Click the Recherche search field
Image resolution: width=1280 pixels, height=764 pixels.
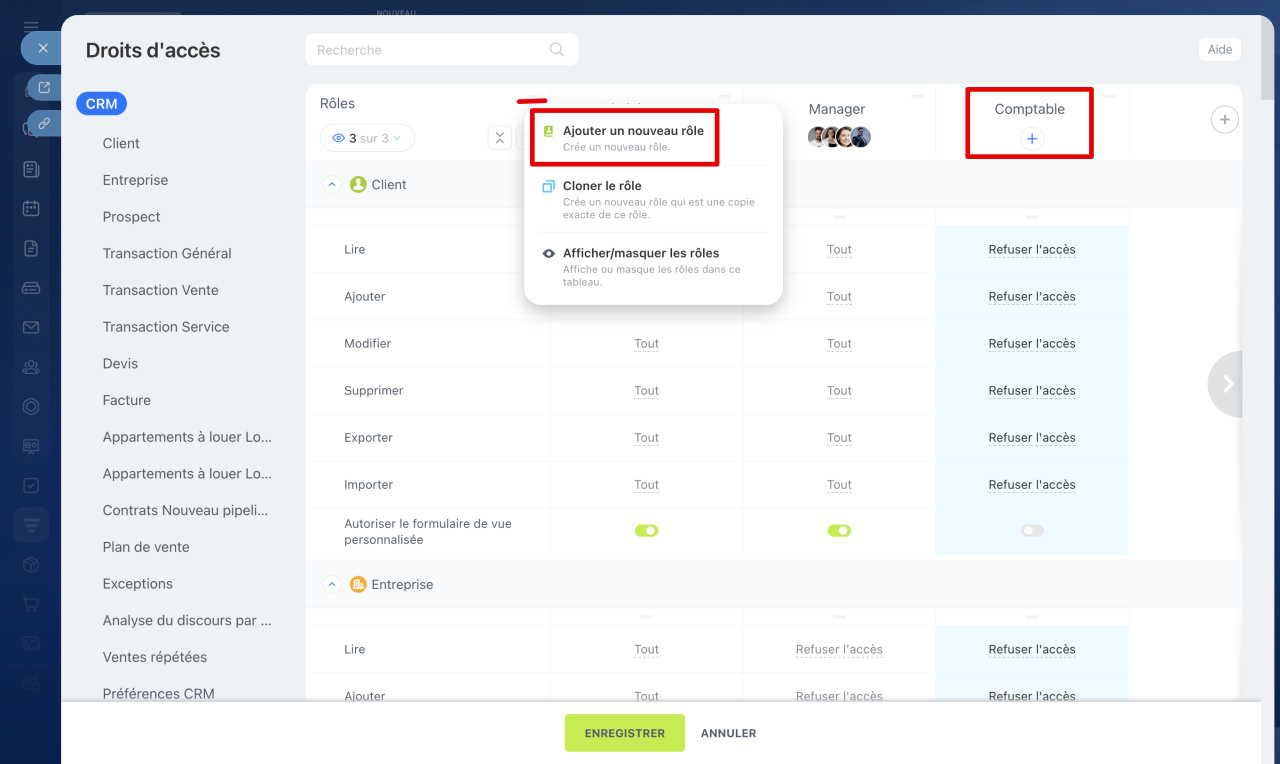coord(430,50)
